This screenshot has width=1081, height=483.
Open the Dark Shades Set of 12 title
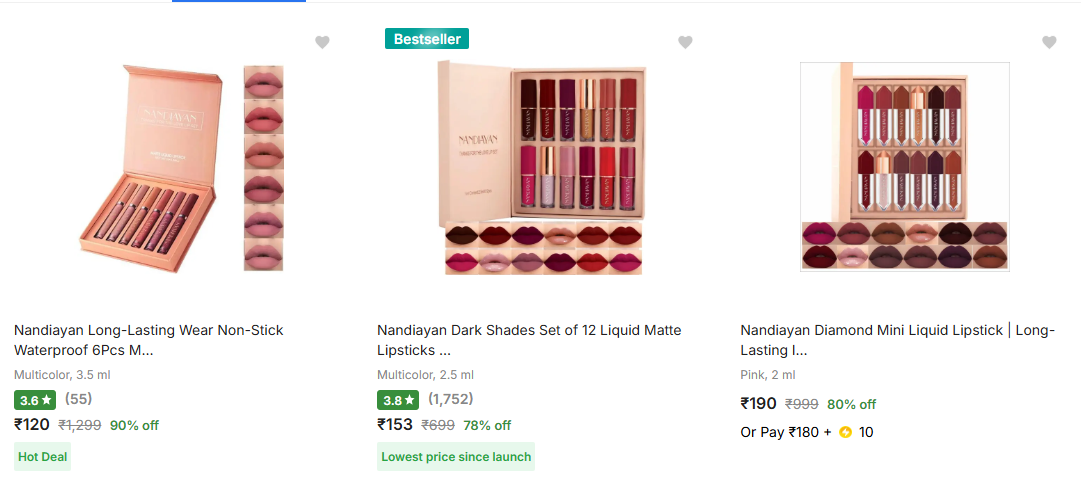point(529,340)
